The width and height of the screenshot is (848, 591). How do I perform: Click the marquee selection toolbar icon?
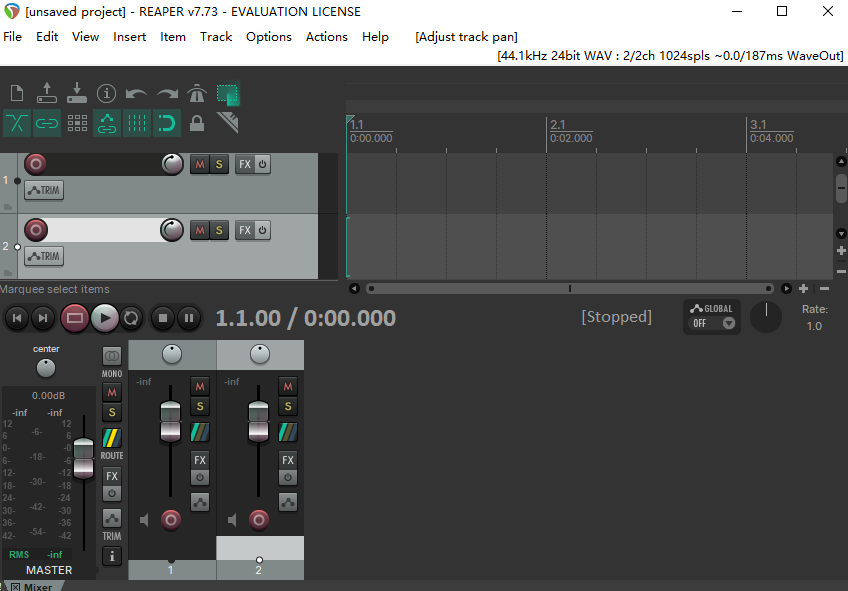pyautogui.click(x=228, y=94)
